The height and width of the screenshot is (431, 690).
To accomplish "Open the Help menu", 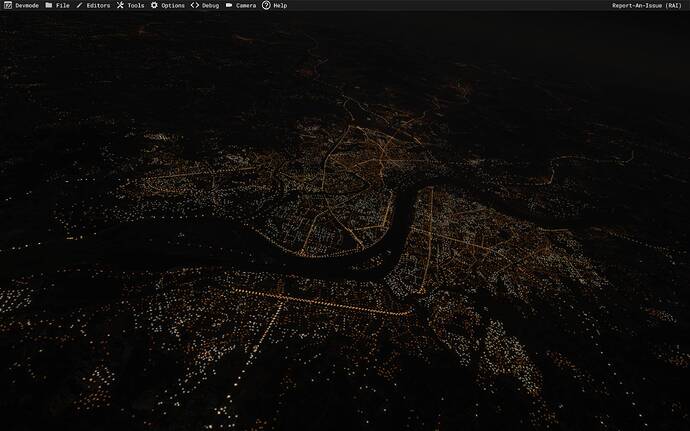I will [275, 6].
